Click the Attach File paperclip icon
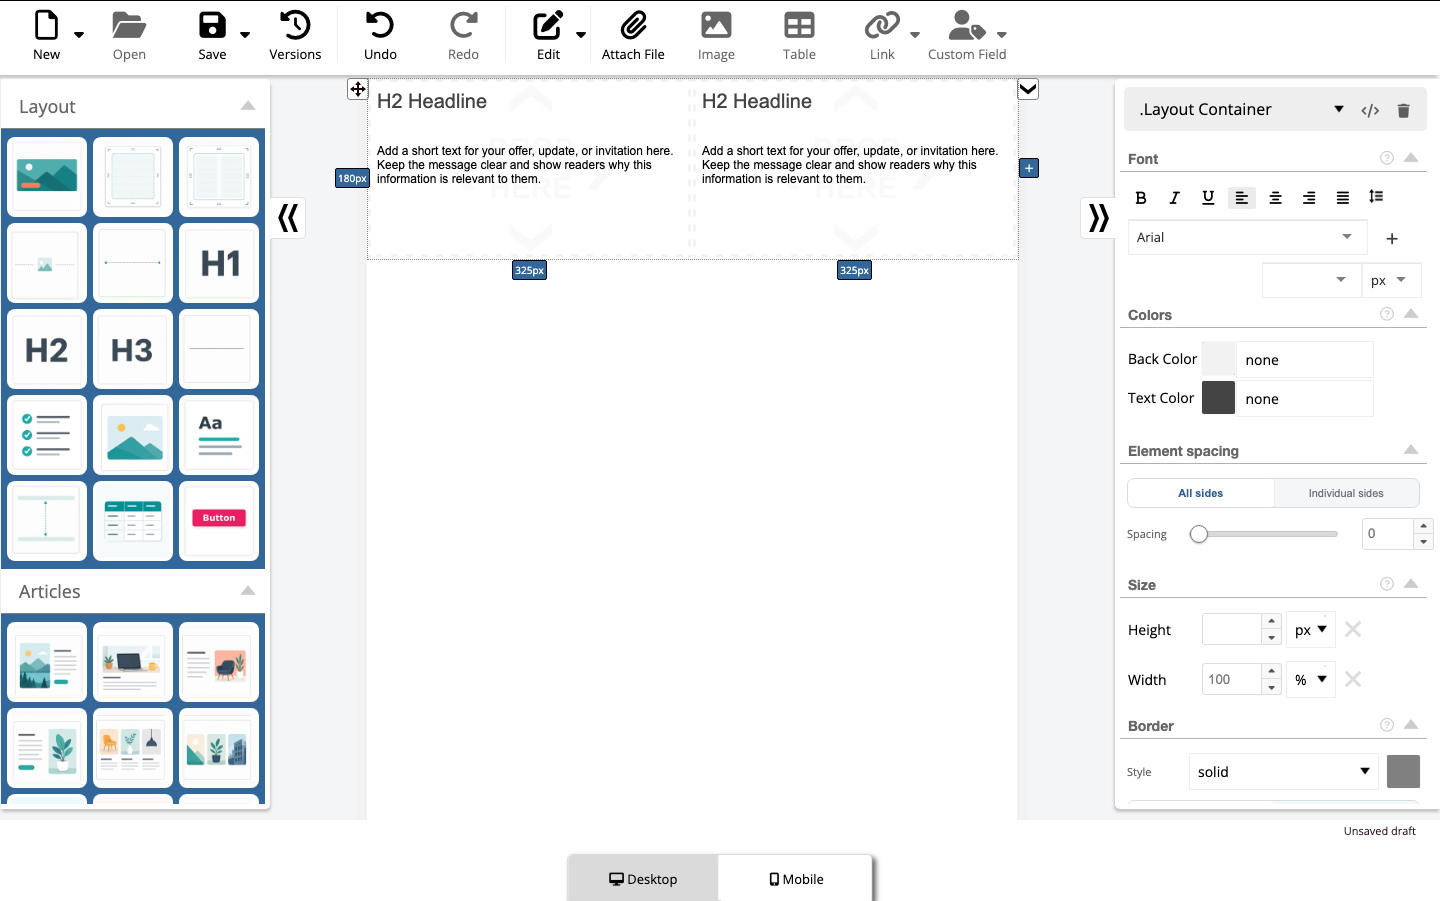Viewport: 1440px width, 901px height. coord(633,25)
